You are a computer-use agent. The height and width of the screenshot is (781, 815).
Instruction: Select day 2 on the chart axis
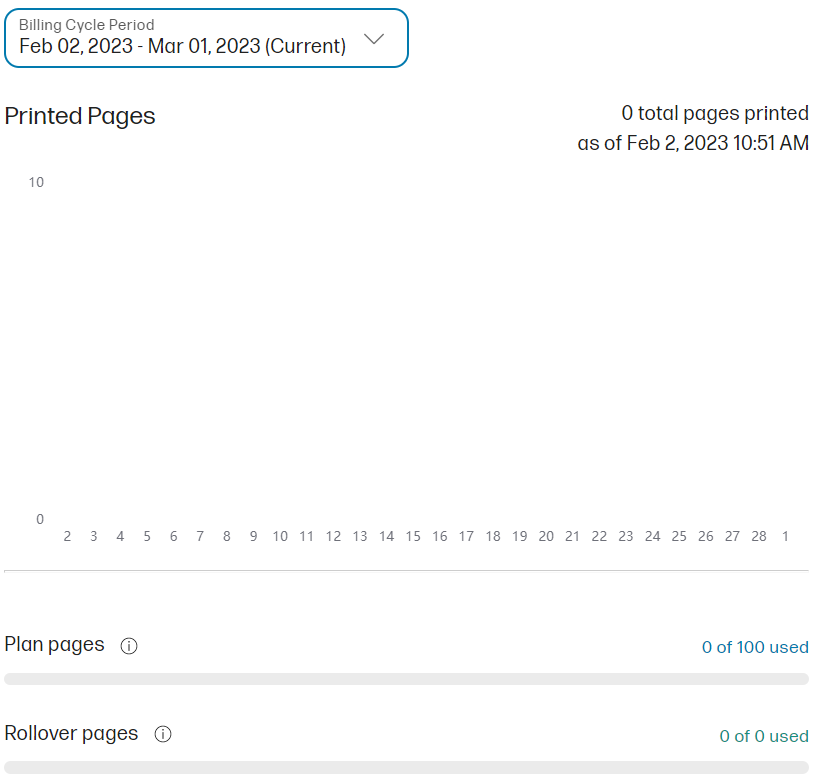(67, 536)
